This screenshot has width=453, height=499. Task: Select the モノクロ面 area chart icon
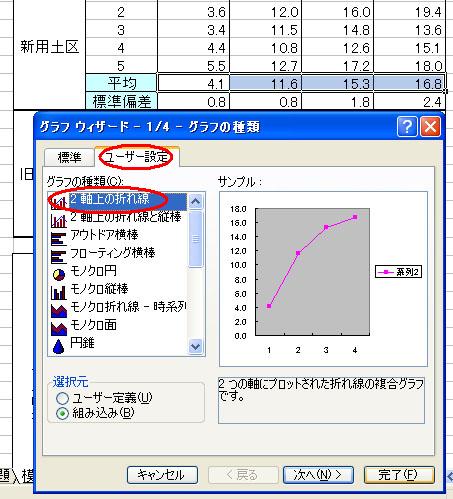[x=59, y=328]
